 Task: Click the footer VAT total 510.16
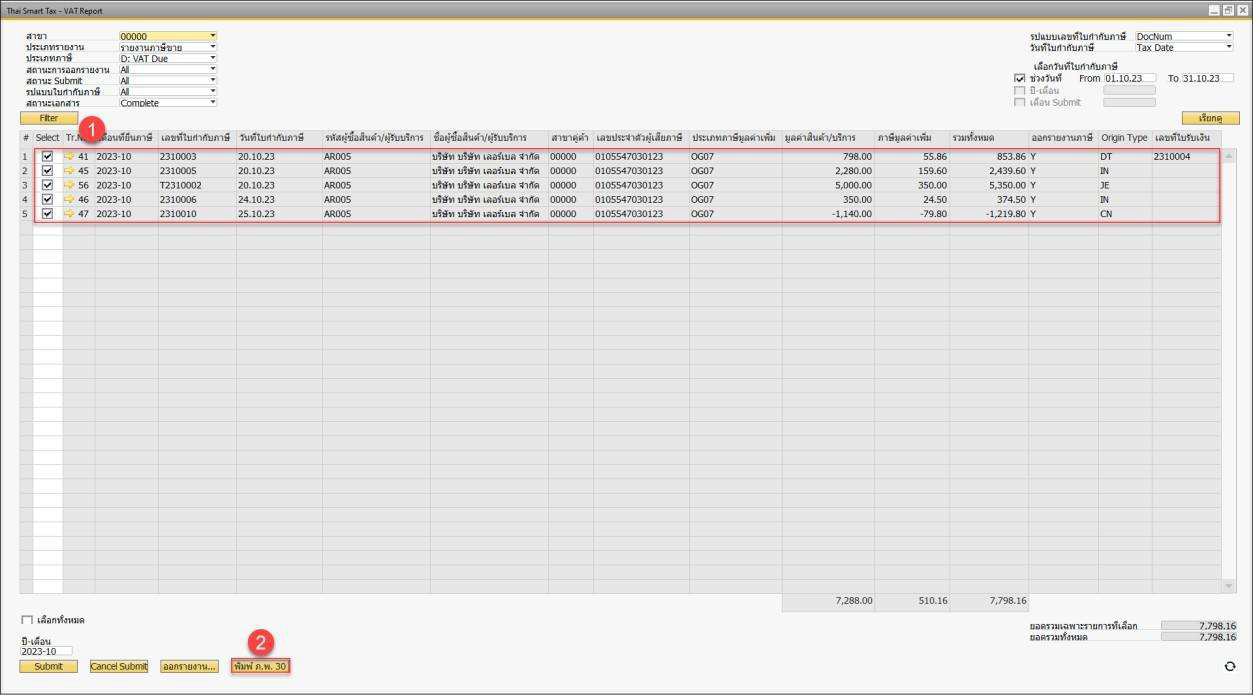(912, 601)
